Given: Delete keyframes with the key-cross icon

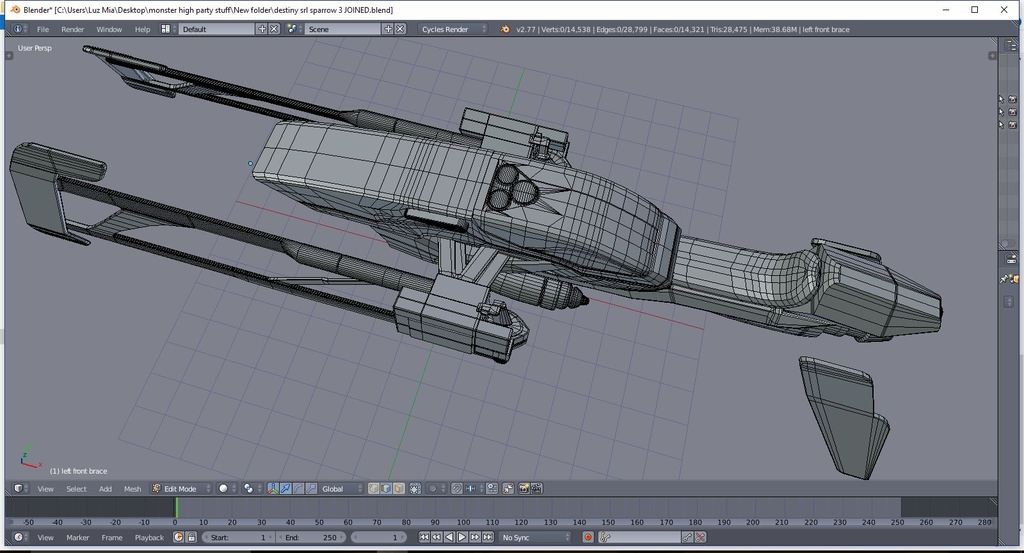Looking at the screenshot, I should click(x=700, y=537).
